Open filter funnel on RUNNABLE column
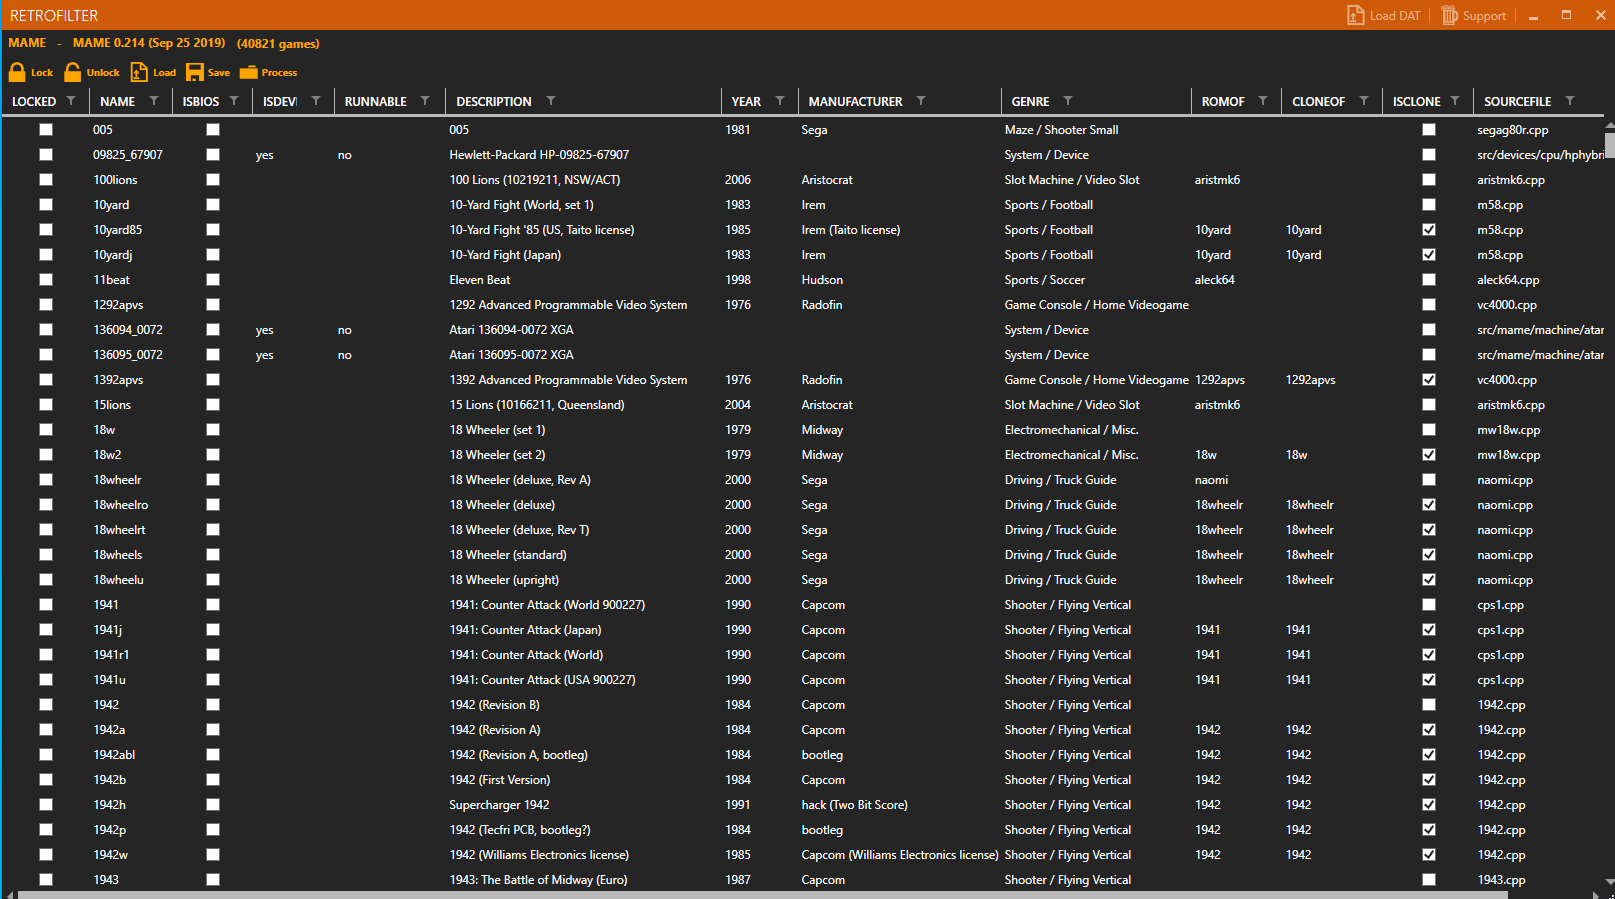Screen dimensions: 1615x899 [x=425, y=101]
